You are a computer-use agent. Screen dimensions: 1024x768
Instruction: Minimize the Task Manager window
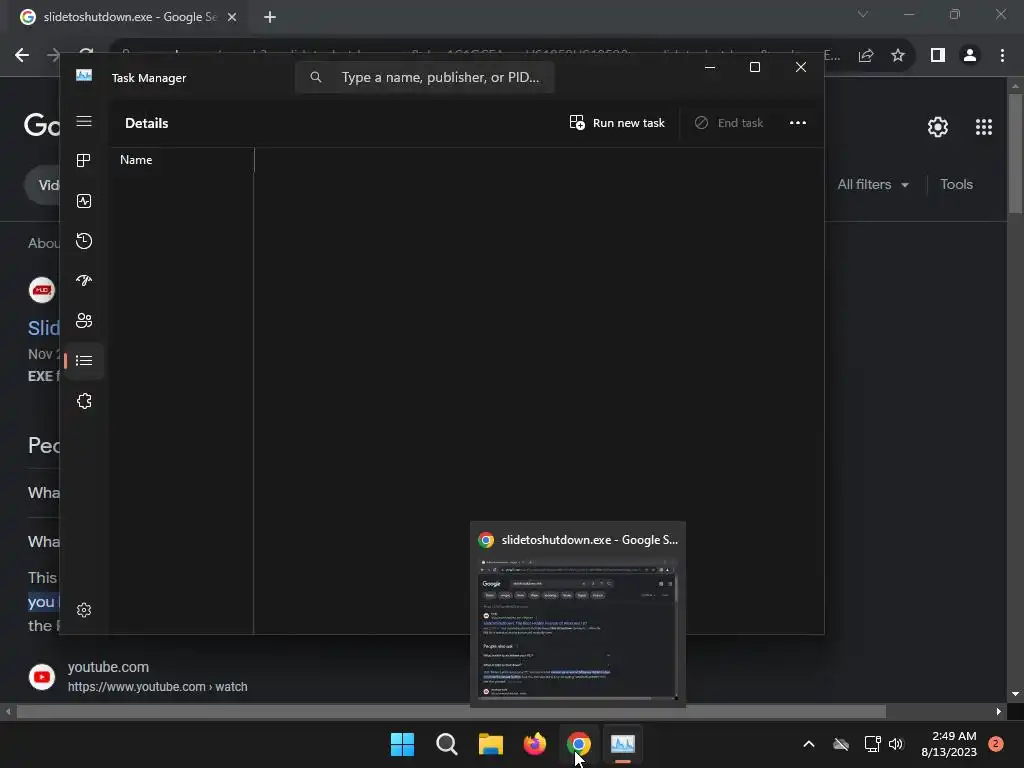pyautogui.click(x=710, y=67)
